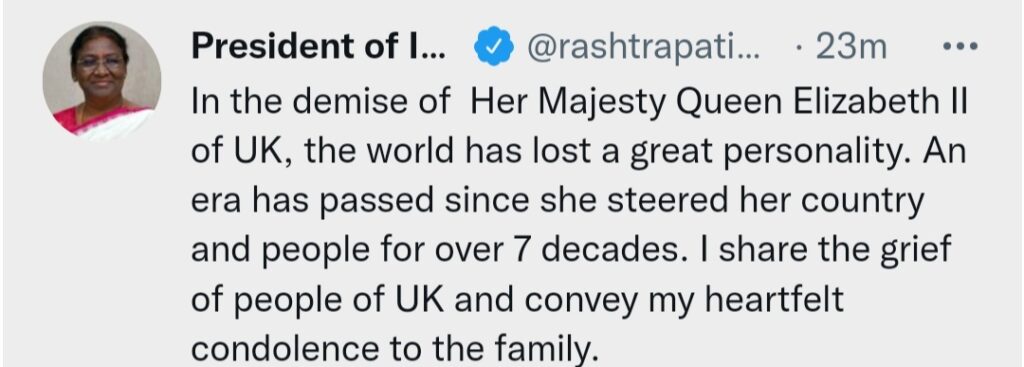The width and height of the screenshot is (1024, 367).
Task: Visit the @rashtrapati... handle link
Action: pos(643,48)
